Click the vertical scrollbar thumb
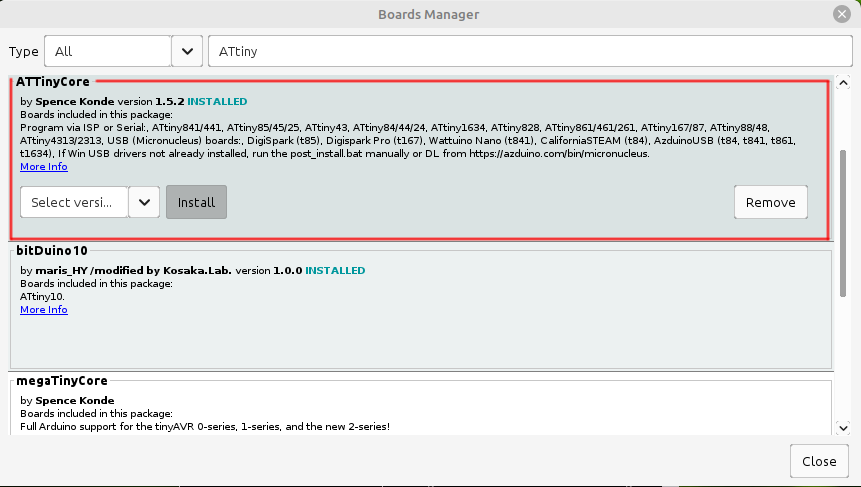Viewport: 861px width, 487px height. click(x=843, y=223)
